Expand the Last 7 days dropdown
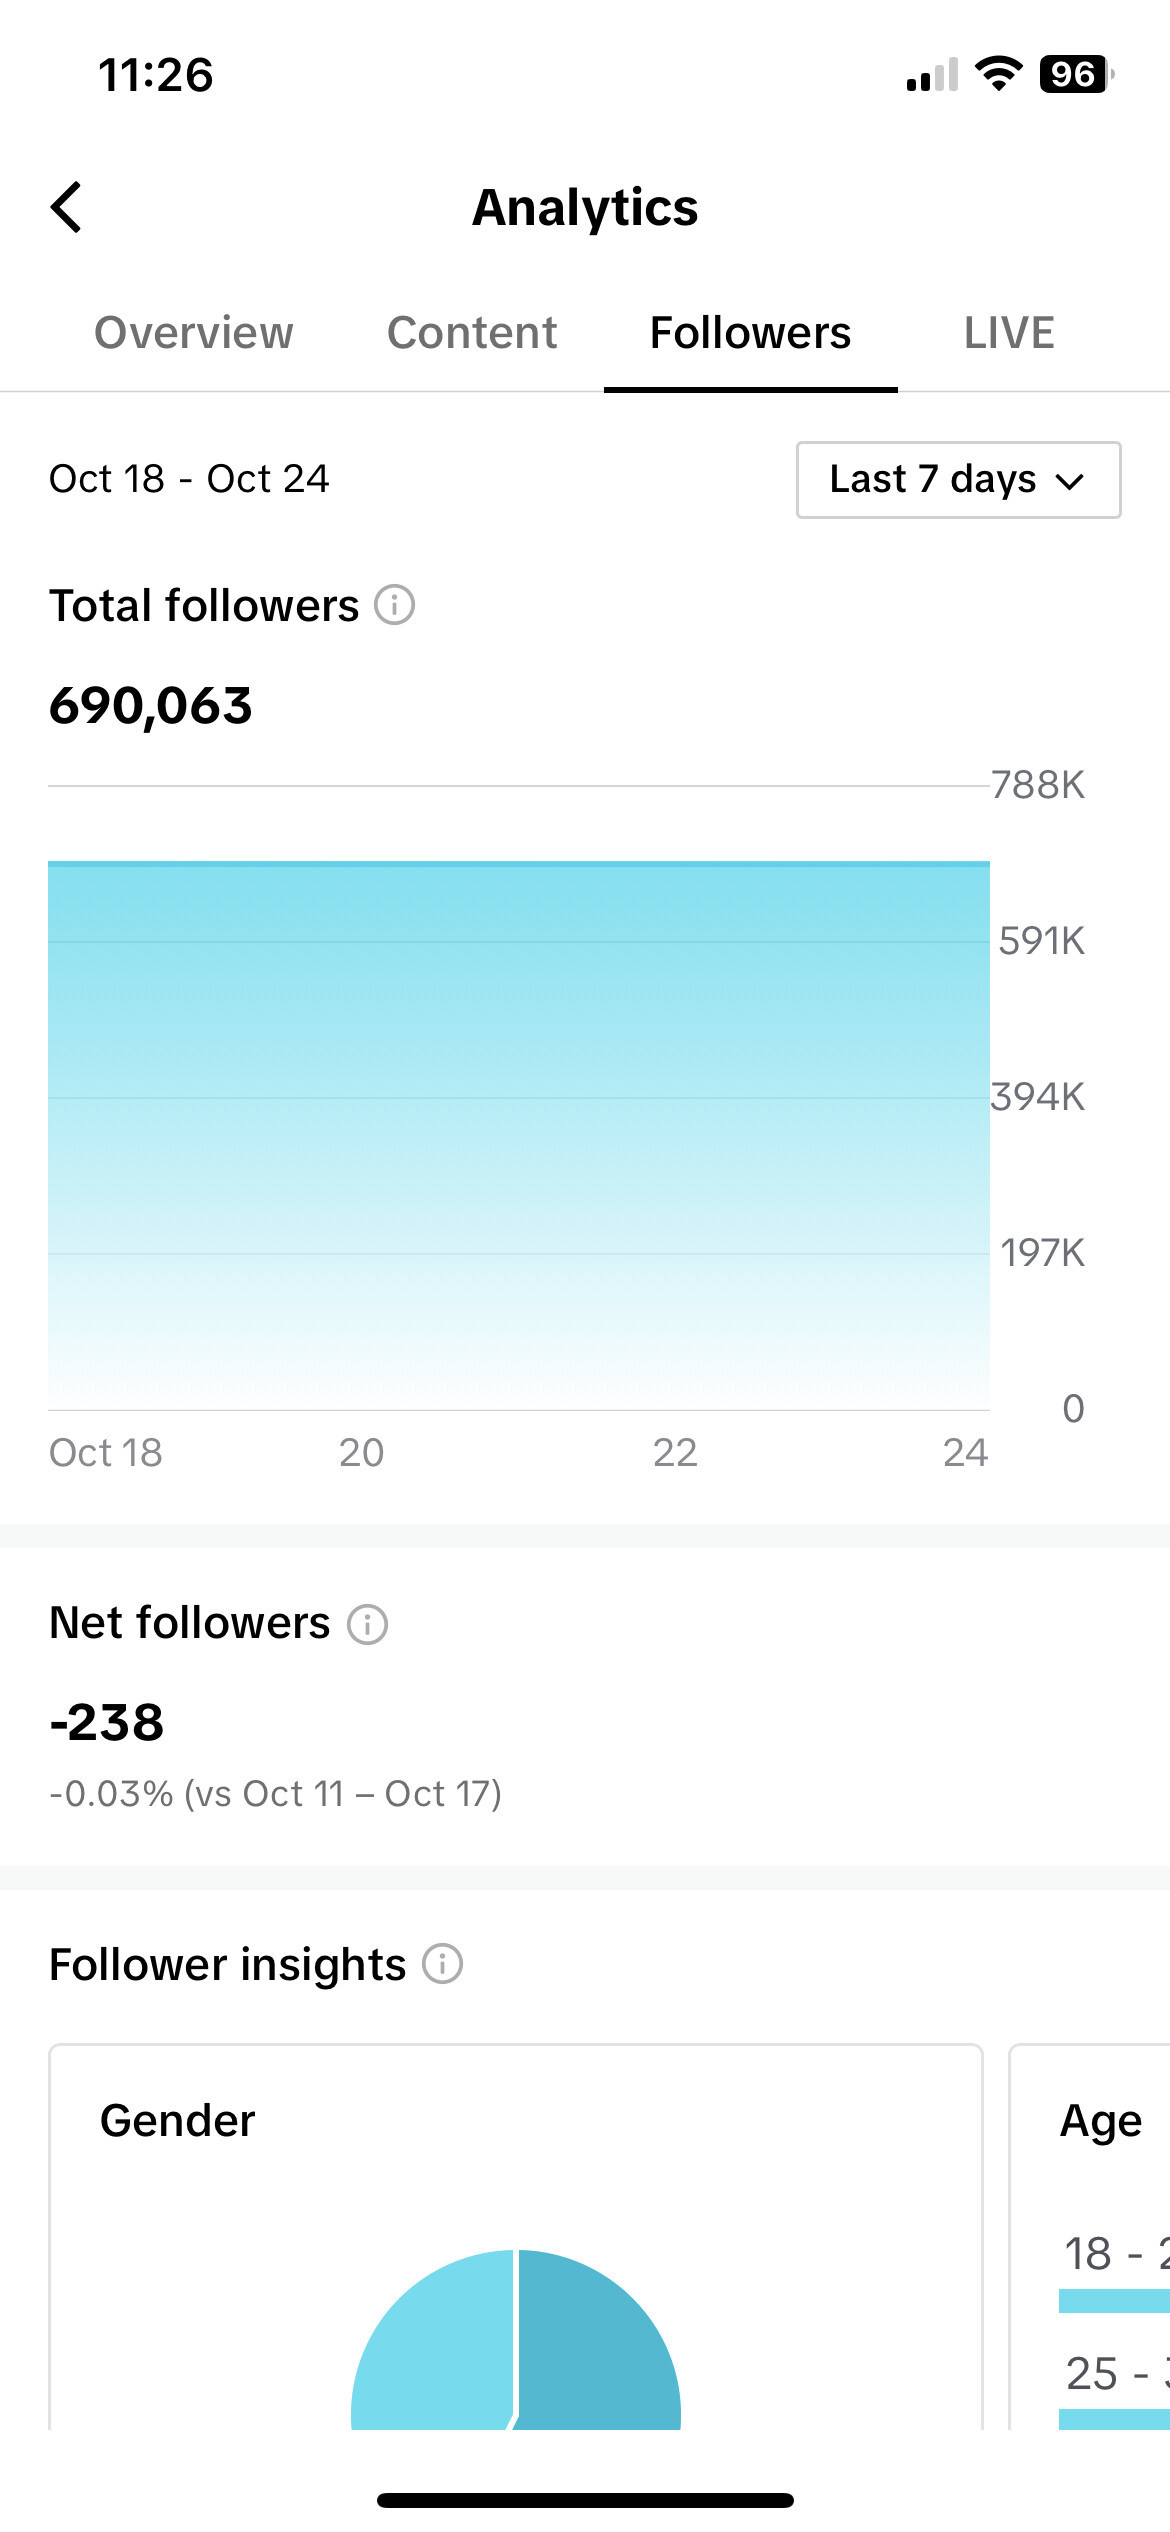Viewport: 1170px width, 2532px height. [958, 480]
